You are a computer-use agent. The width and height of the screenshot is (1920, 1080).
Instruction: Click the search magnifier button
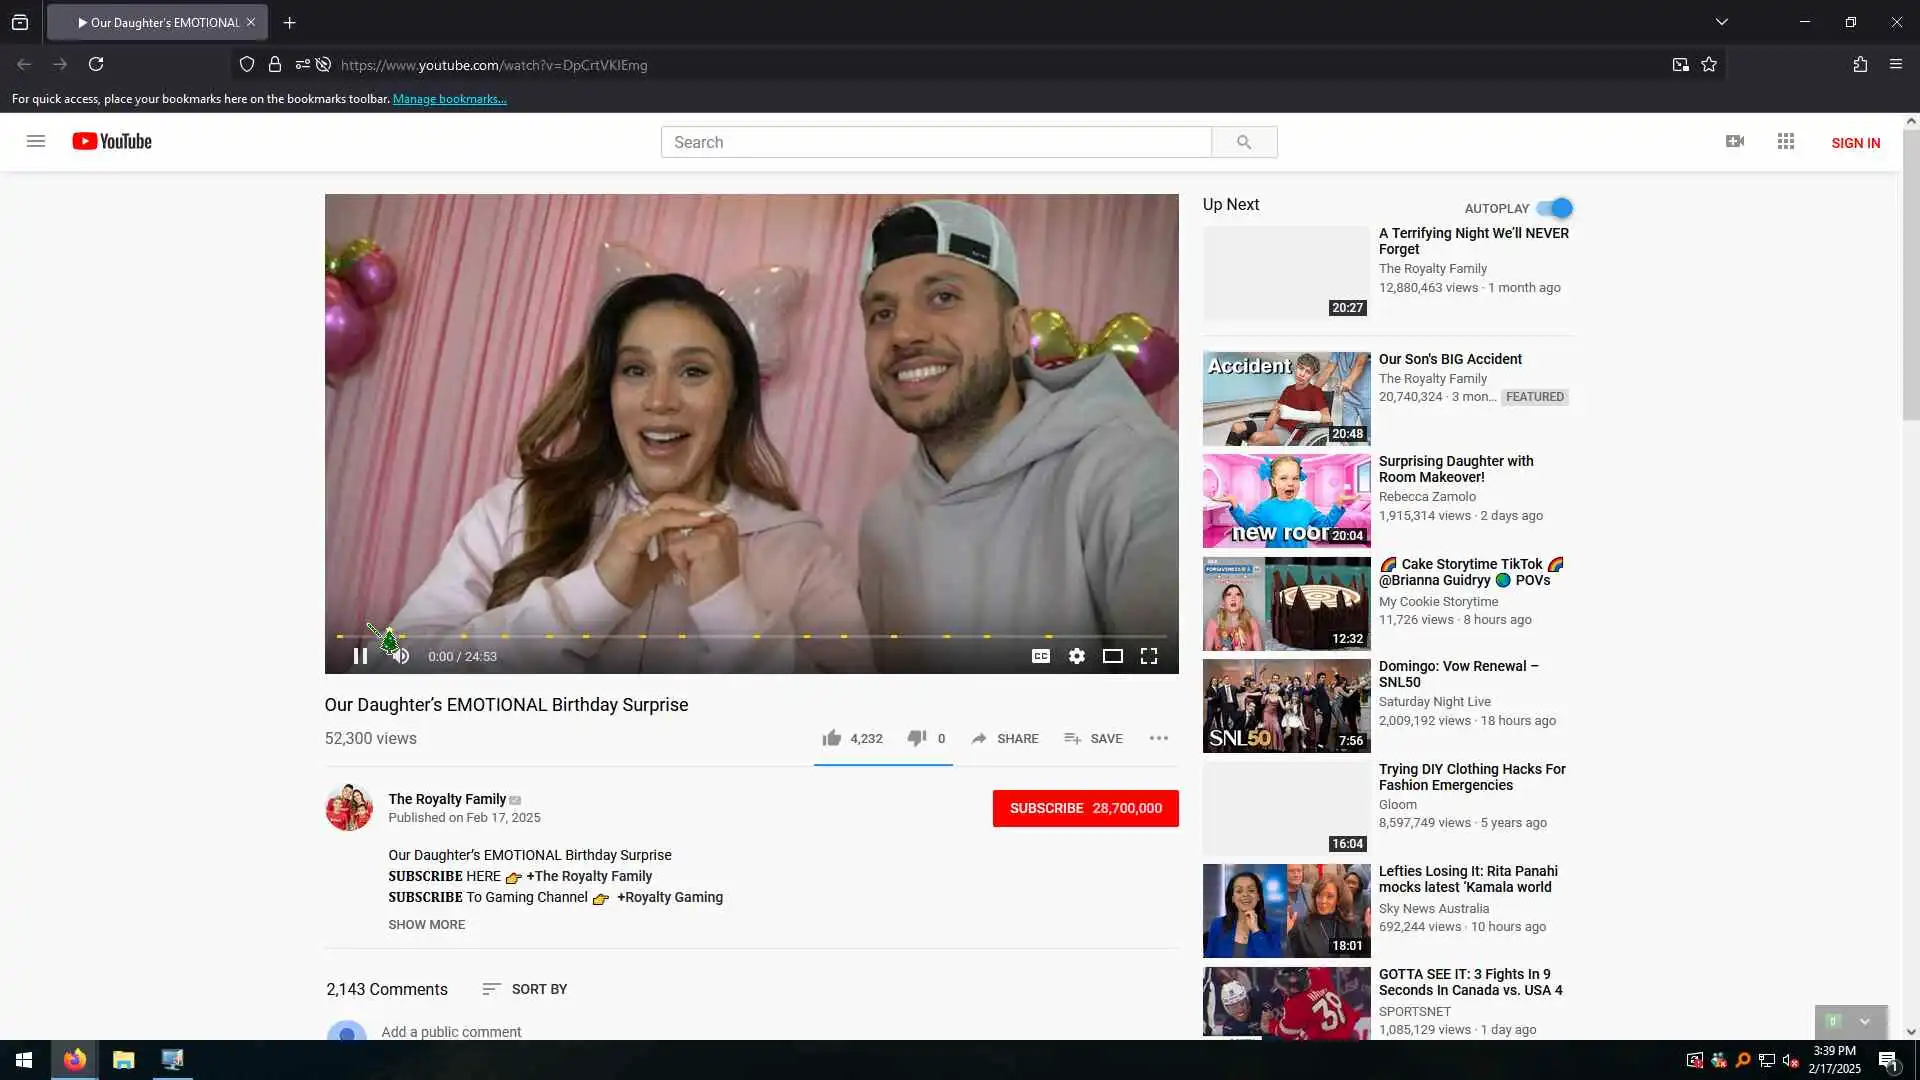[x=1243, y=142]
